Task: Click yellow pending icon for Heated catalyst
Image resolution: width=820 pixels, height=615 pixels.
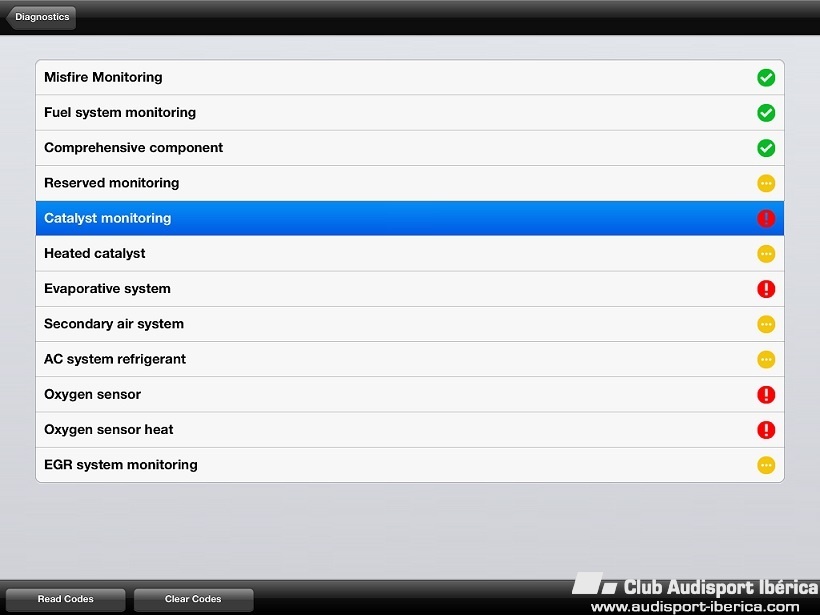Action: [766, 254]
